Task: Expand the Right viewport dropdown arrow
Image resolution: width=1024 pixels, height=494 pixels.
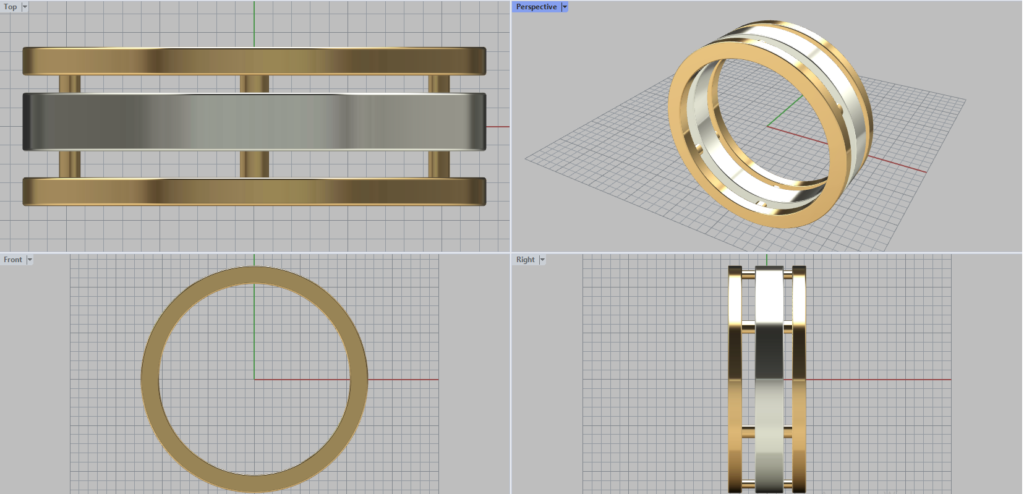Action: click(542, 259)
